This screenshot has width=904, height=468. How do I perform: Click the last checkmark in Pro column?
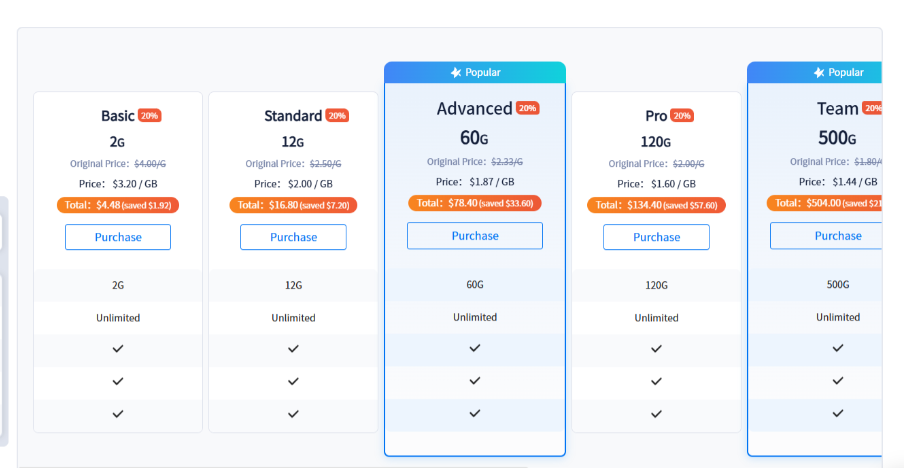pos(656,414)
